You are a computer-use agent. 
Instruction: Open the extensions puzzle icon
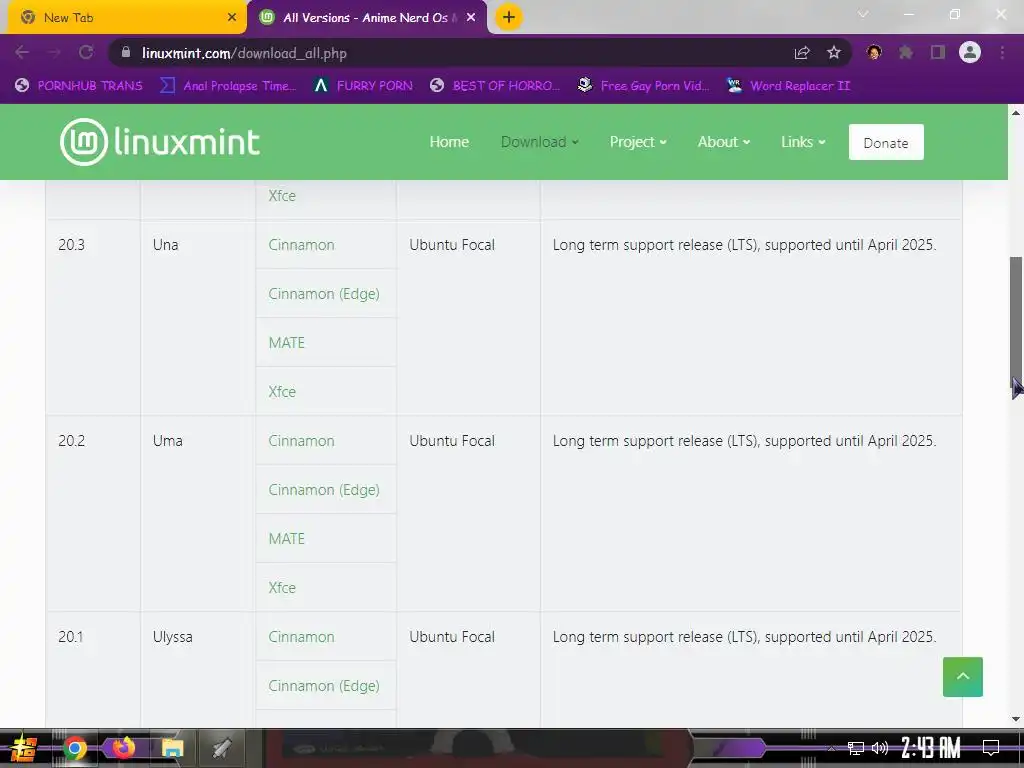906,53
